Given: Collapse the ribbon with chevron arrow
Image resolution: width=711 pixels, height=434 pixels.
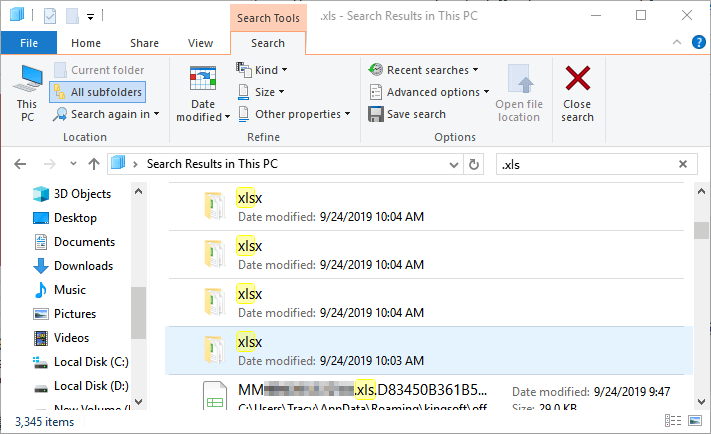Looking at the screenshot, I should [x=679, y=44].
